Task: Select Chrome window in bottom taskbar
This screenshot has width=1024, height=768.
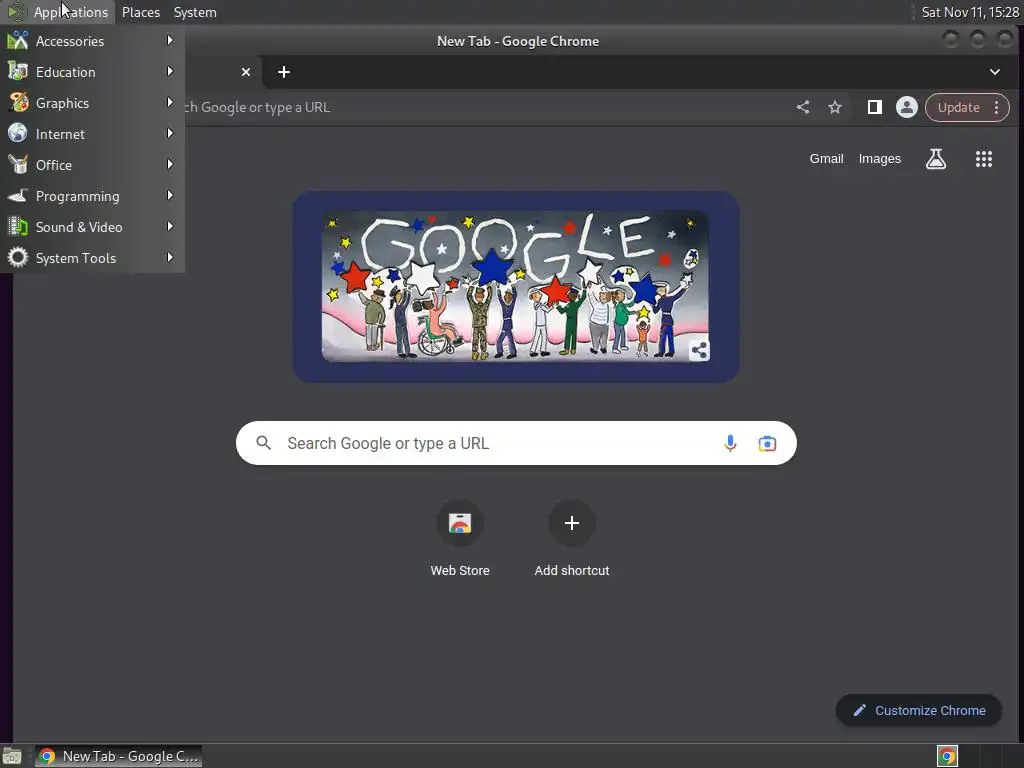Action: (118, 756)
